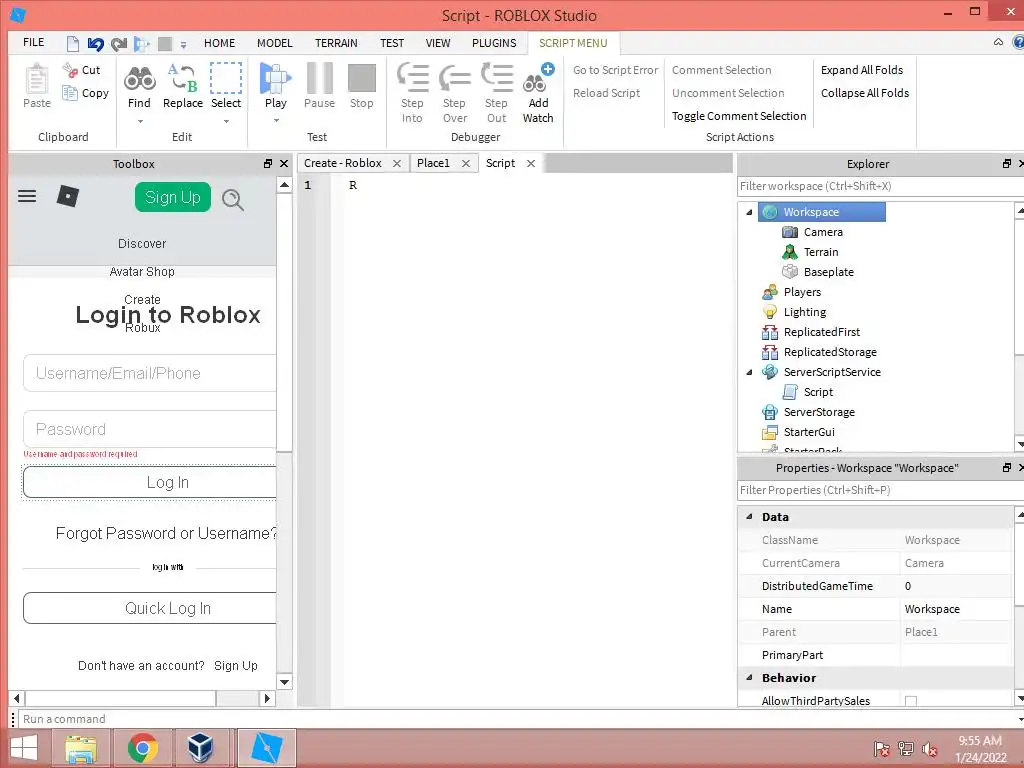Select ServerStorage in Explorer
The image size is (1024, 768).
(819, 412)
